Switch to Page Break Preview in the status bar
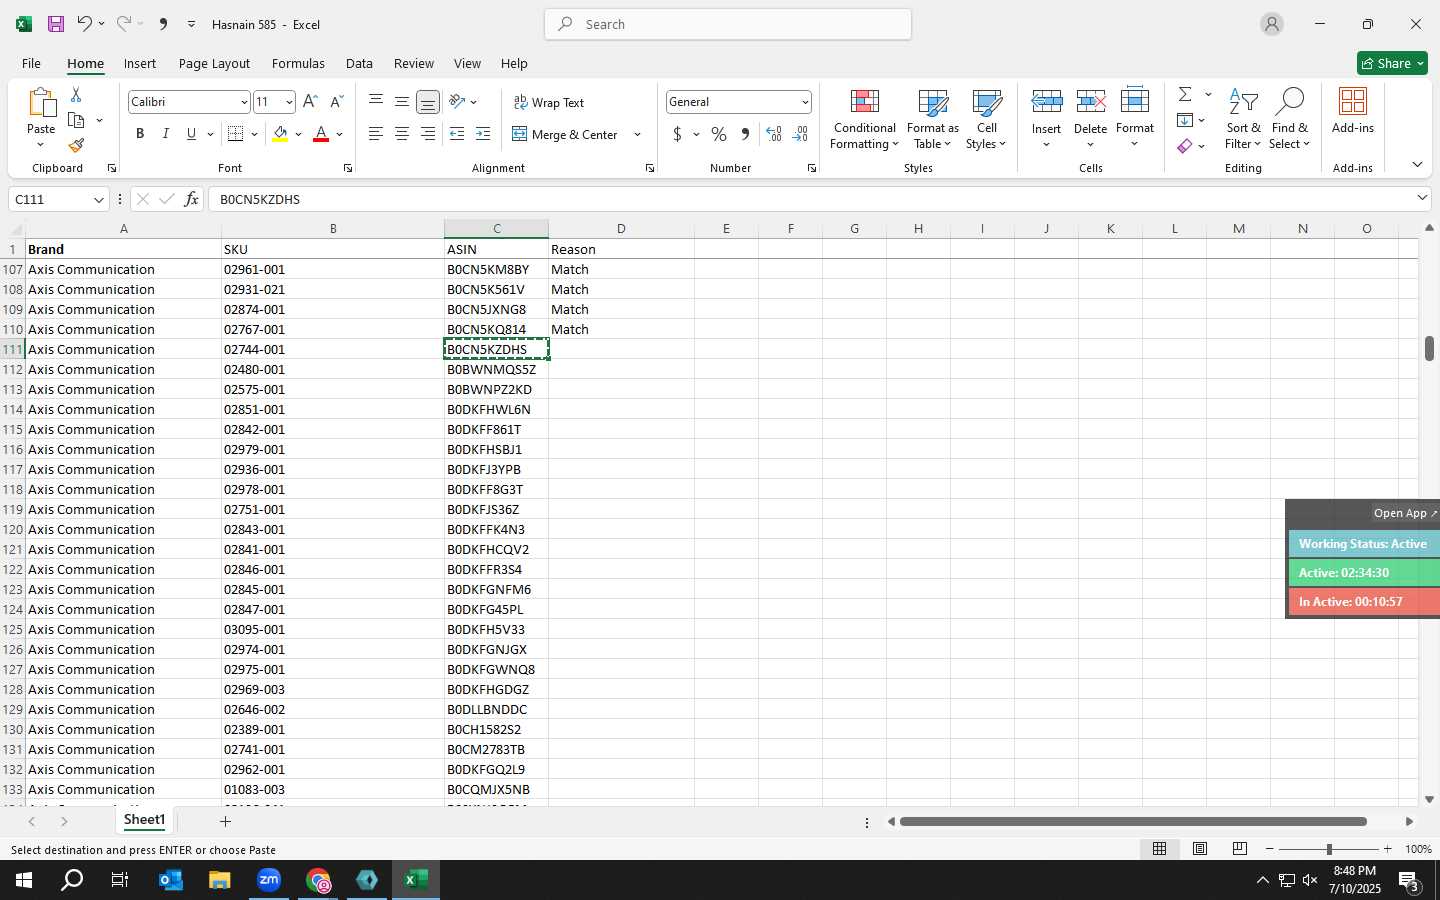 coord(1239,849)
